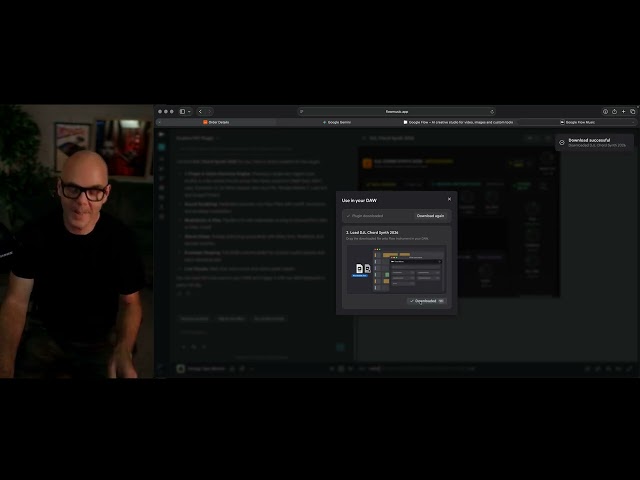Click the Safari address bar
Image resolution: width=640 pixels, height=480 pixels.
[x=397, y=111]
